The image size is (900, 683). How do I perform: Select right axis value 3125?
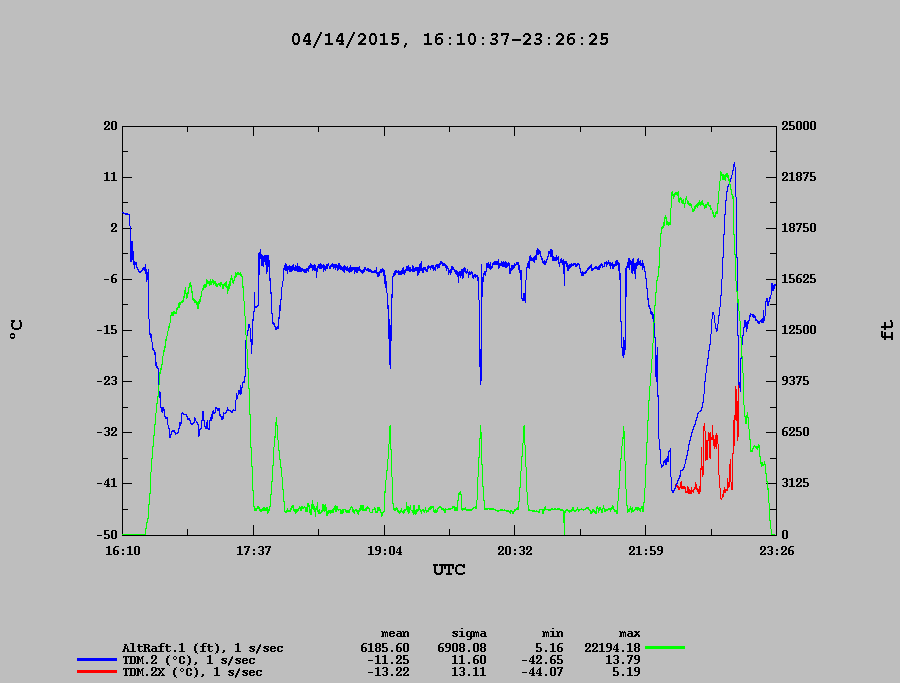pyautogui.click(x=796, y=483)
